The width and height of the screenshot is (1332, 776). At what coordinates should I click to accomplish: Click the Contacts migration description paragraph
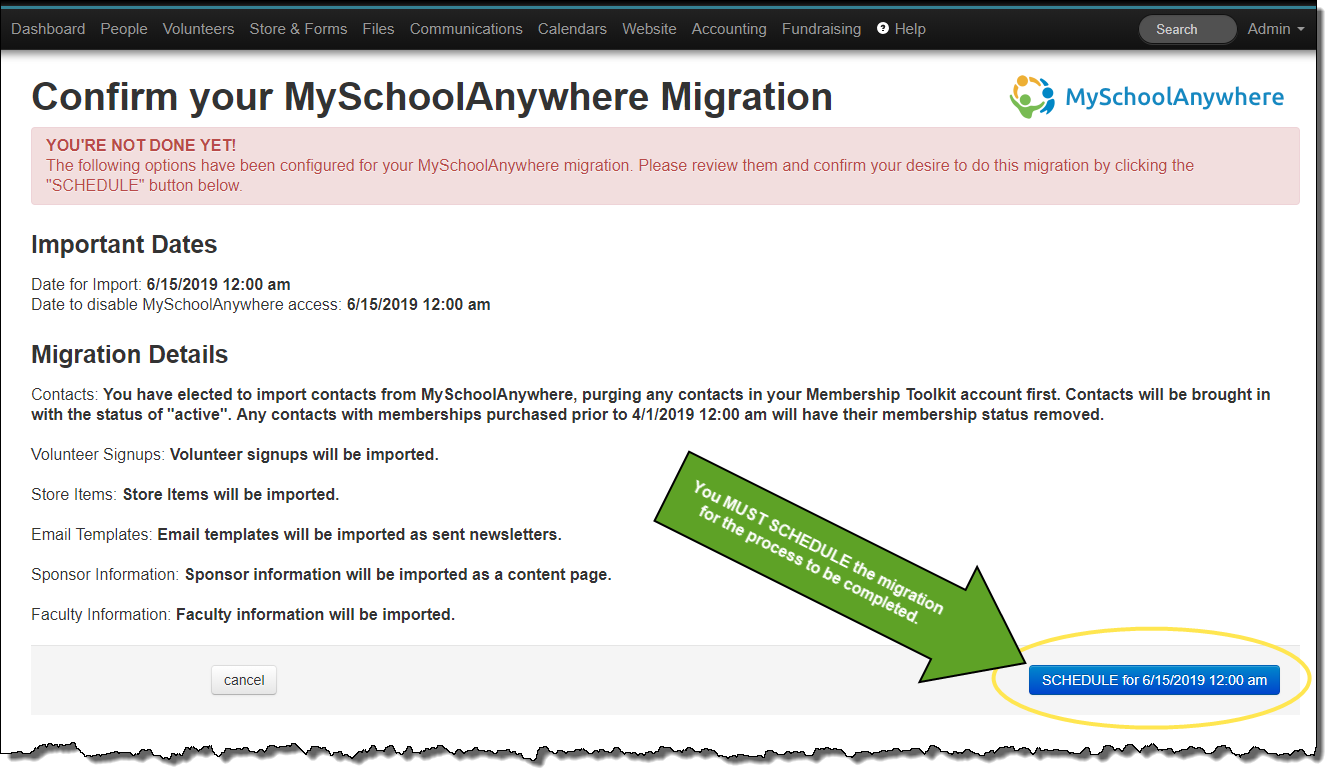[x=651, y=405]
